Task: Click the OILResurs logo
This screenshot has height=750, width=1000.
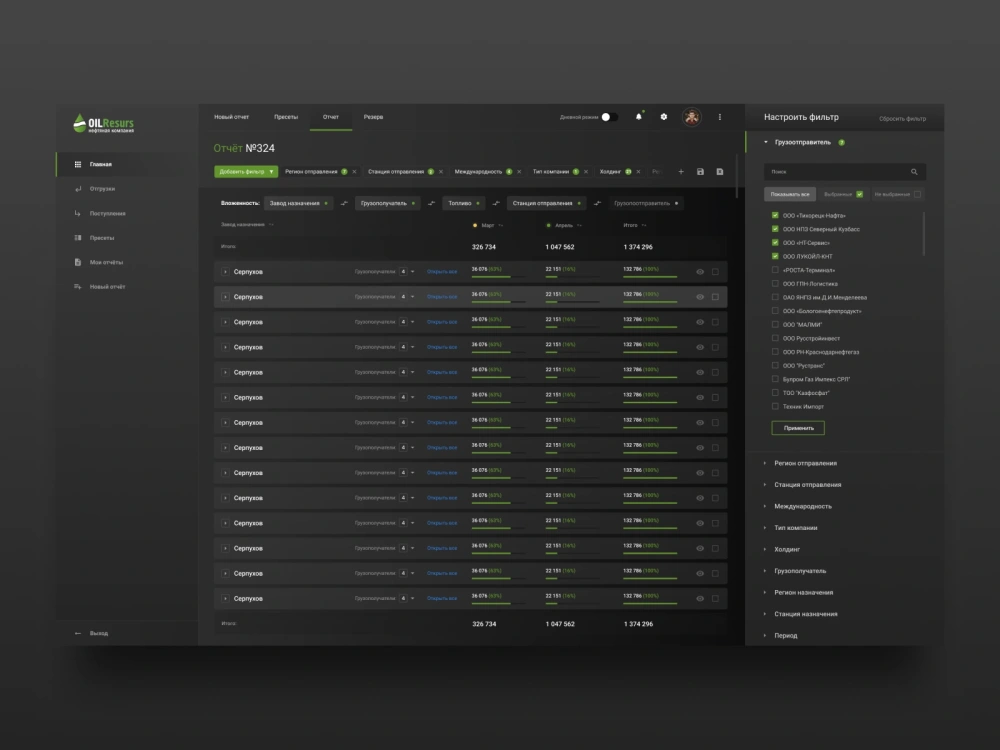Action: click(103, 123)
